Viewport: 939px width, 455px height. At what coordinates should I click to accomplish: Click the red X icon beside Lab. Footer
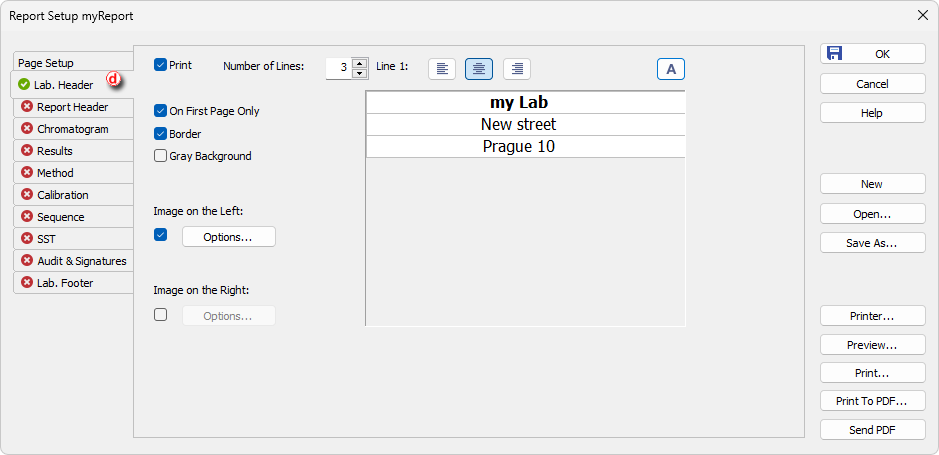(x=26, y=283)
